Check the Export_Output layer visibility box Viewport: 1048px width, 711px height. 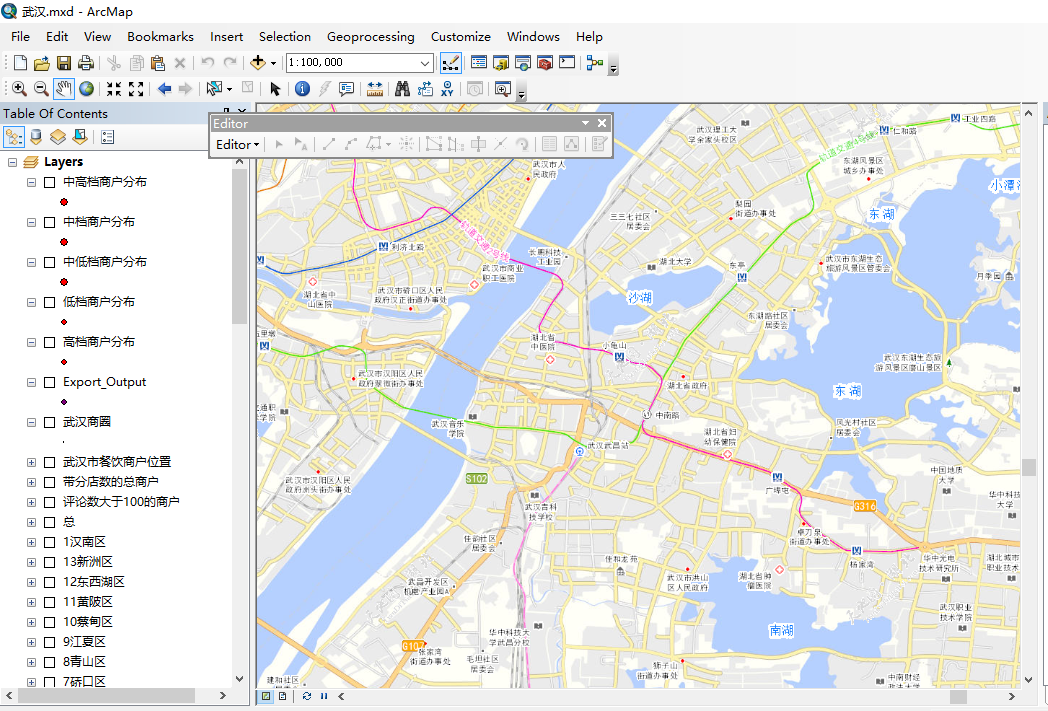pyautogui.click(x=49, y=382)
